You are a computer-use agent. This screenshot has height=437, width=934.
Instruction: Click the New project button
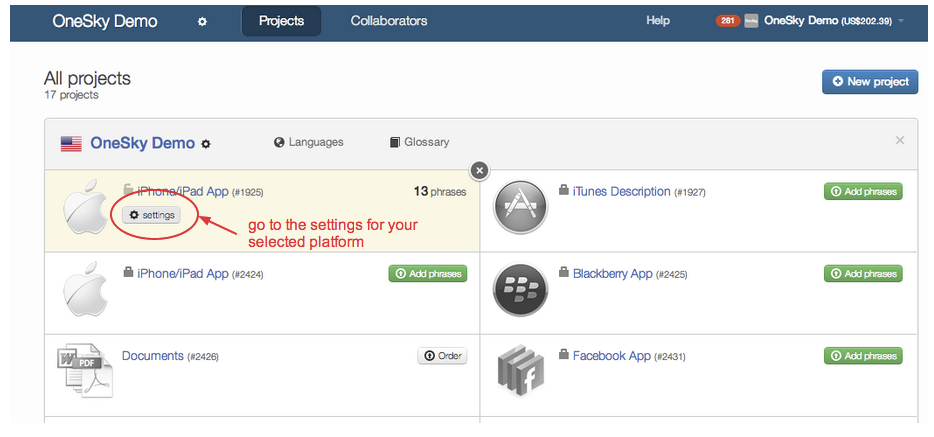coord(870,82)
